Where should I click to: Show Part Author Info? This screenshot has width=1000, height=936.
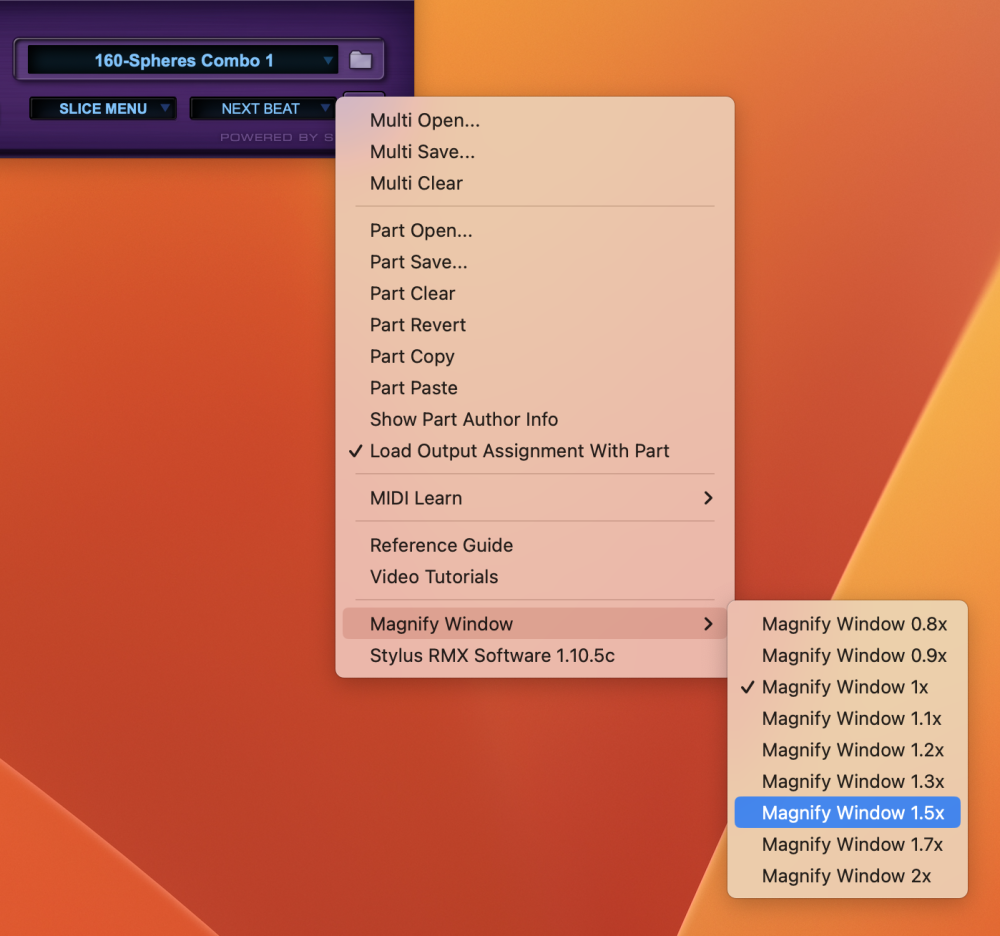click(x=534, y=419)
